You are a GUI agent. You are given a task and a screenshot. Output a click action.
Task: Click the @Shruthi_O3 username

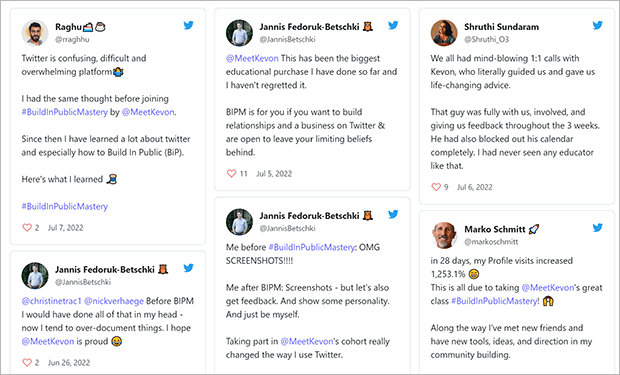coord(486,40)
